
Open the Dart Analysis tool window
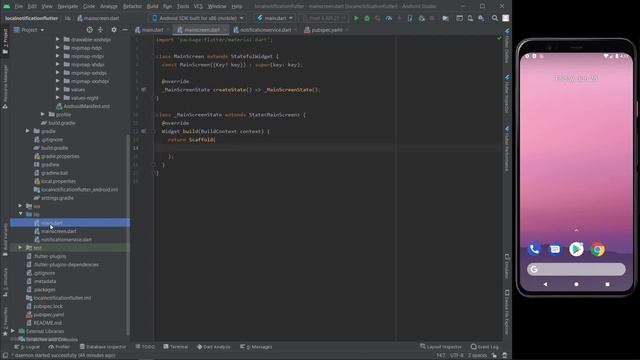[x=213, y=347]
